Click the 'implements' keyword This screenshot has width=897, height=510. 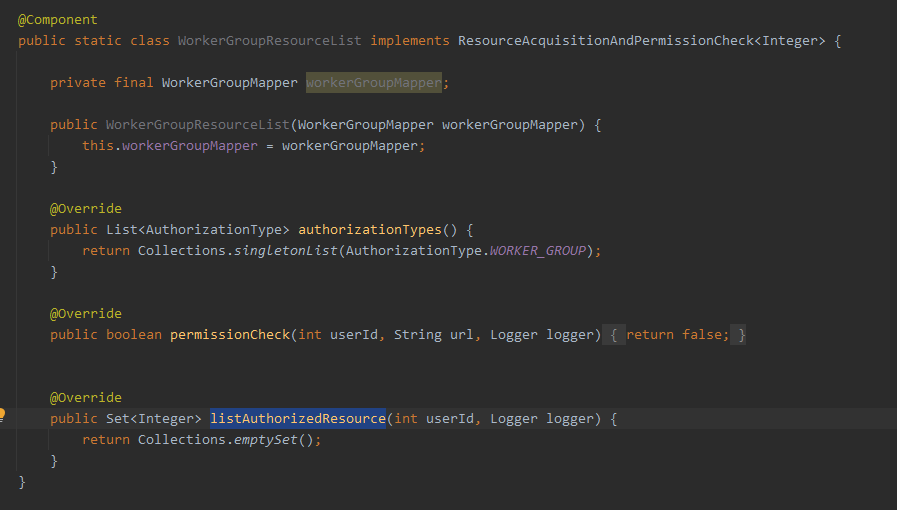click(x=410, y=41)
